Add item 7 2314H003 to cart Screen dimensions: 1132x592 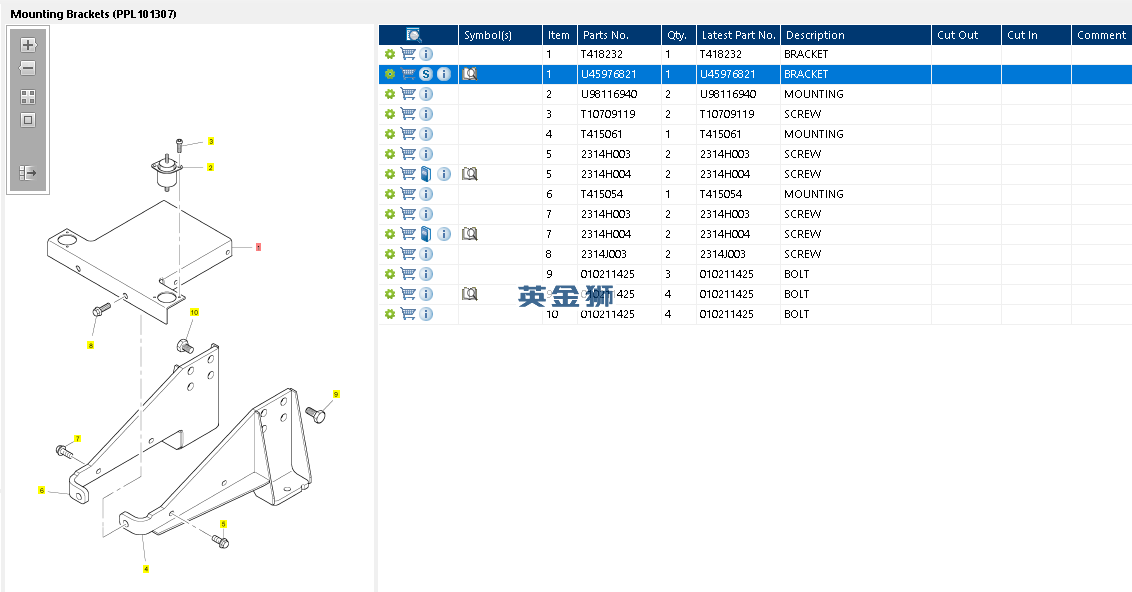click(408, 214)
